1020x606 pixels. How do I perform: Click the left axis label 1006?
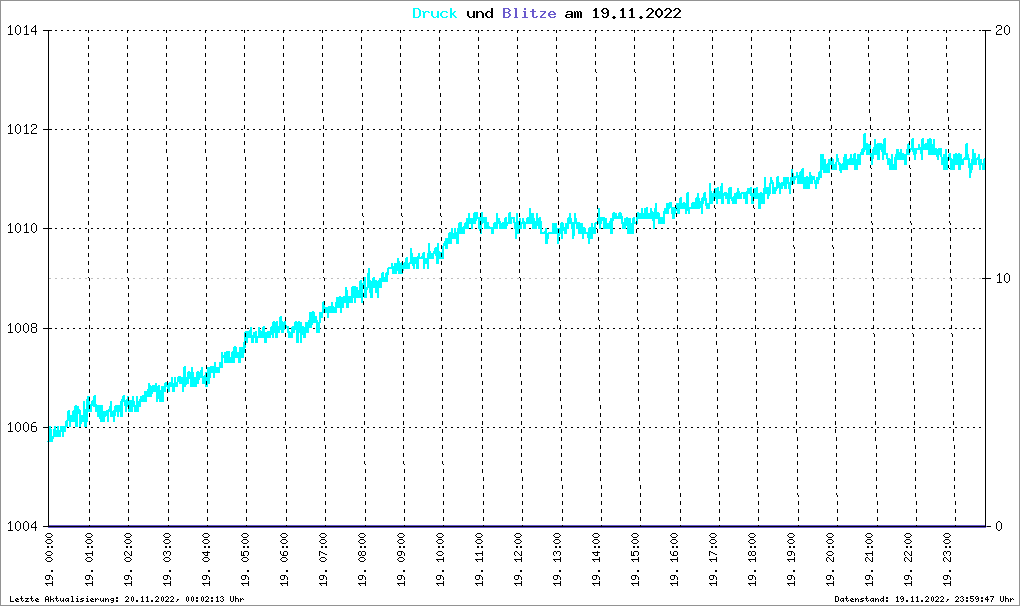click(22, 427)
